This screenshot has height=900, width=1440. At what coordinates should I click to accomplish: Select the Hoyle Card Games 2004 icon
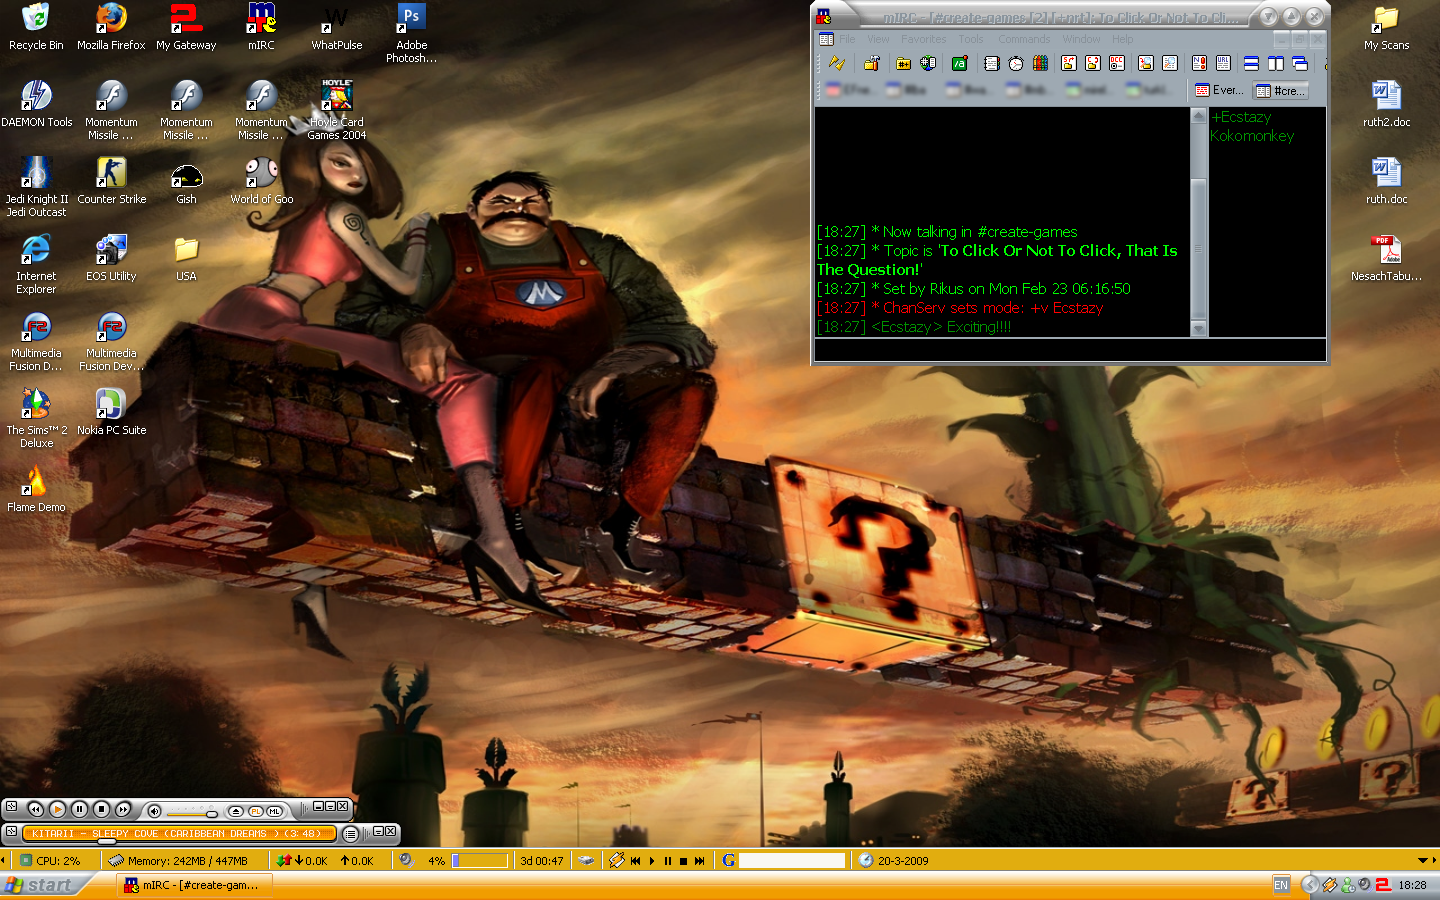pyautogui.click(x=336, y=110)
